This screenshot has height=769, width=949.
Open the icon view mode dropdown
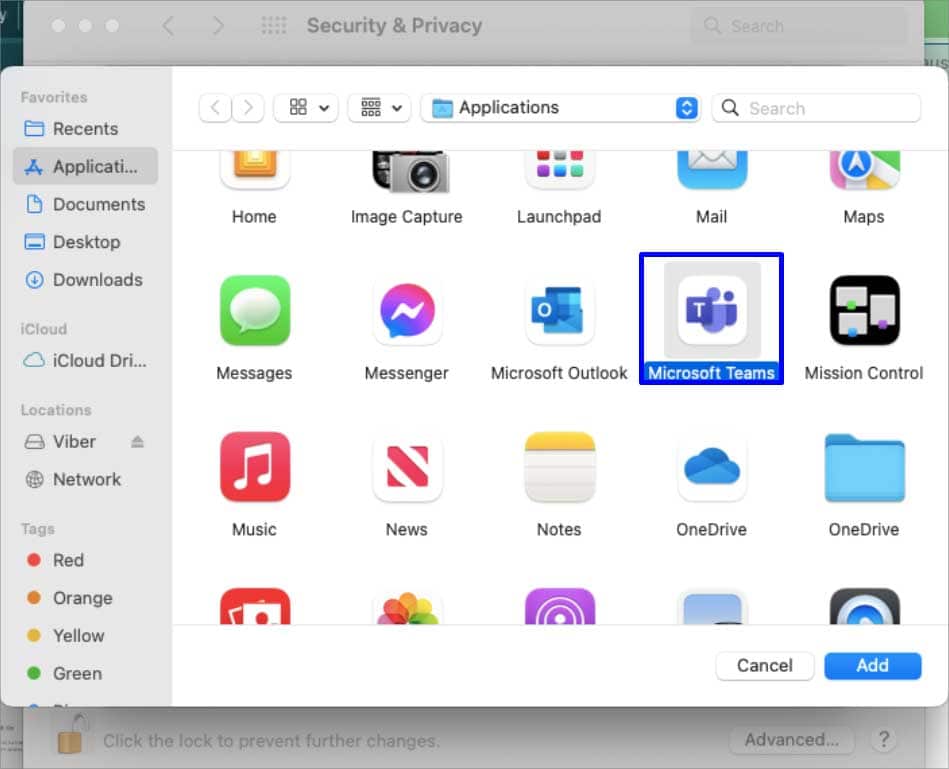(x=306, y=108)
